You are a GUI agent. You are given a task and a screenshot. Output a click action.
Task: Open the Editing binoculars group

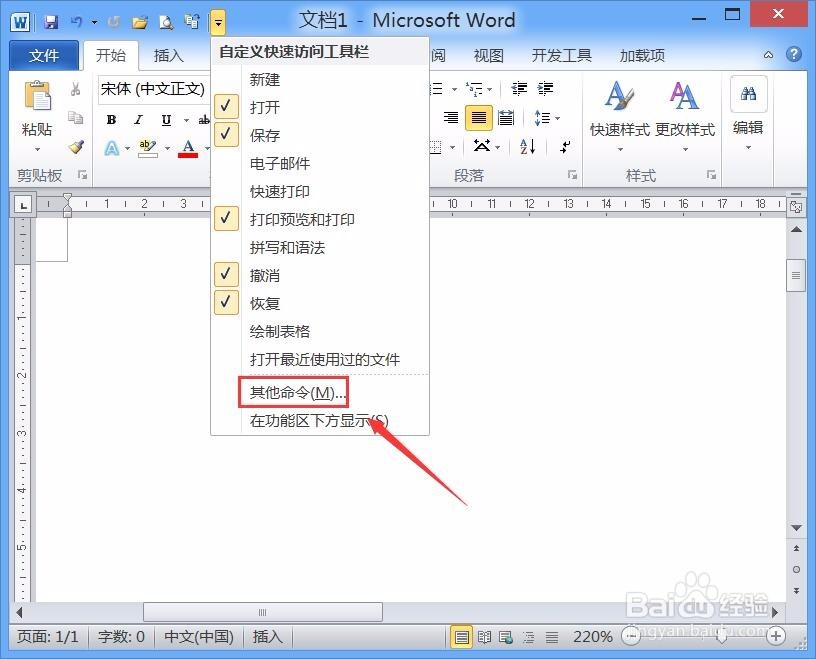(748, 113)
